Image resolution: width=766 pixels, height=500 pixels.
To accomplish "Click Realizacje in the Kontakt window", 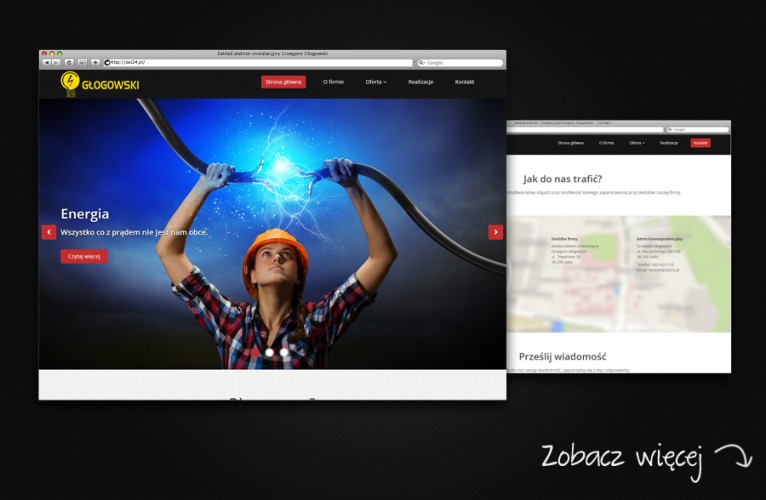I will pos(669,143).
